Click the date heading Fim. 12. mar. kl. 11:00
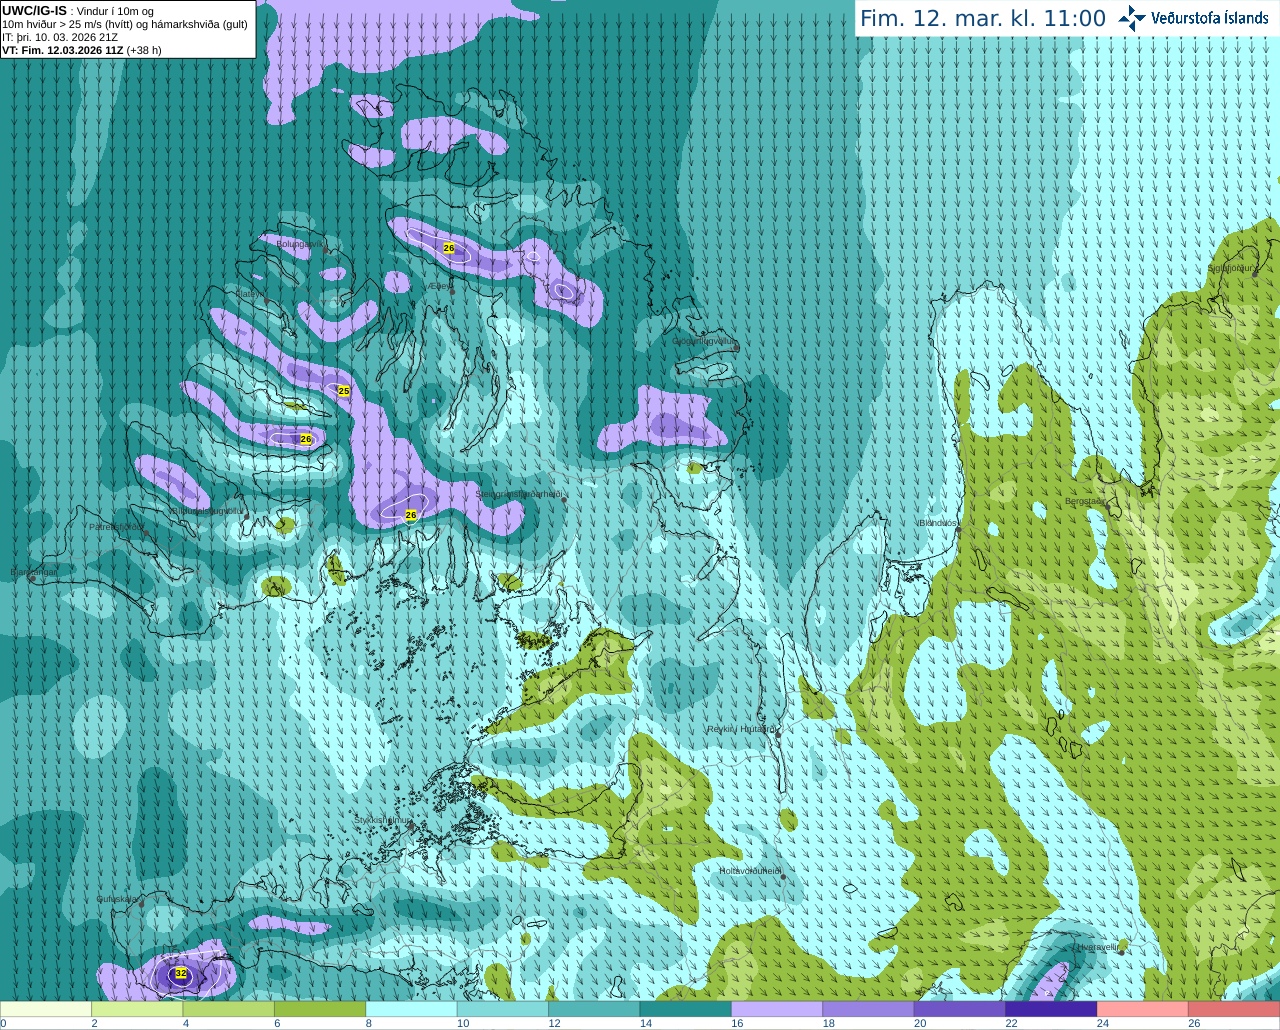Viewport: 1280px width, 1030px height. (x=983, y=19)
